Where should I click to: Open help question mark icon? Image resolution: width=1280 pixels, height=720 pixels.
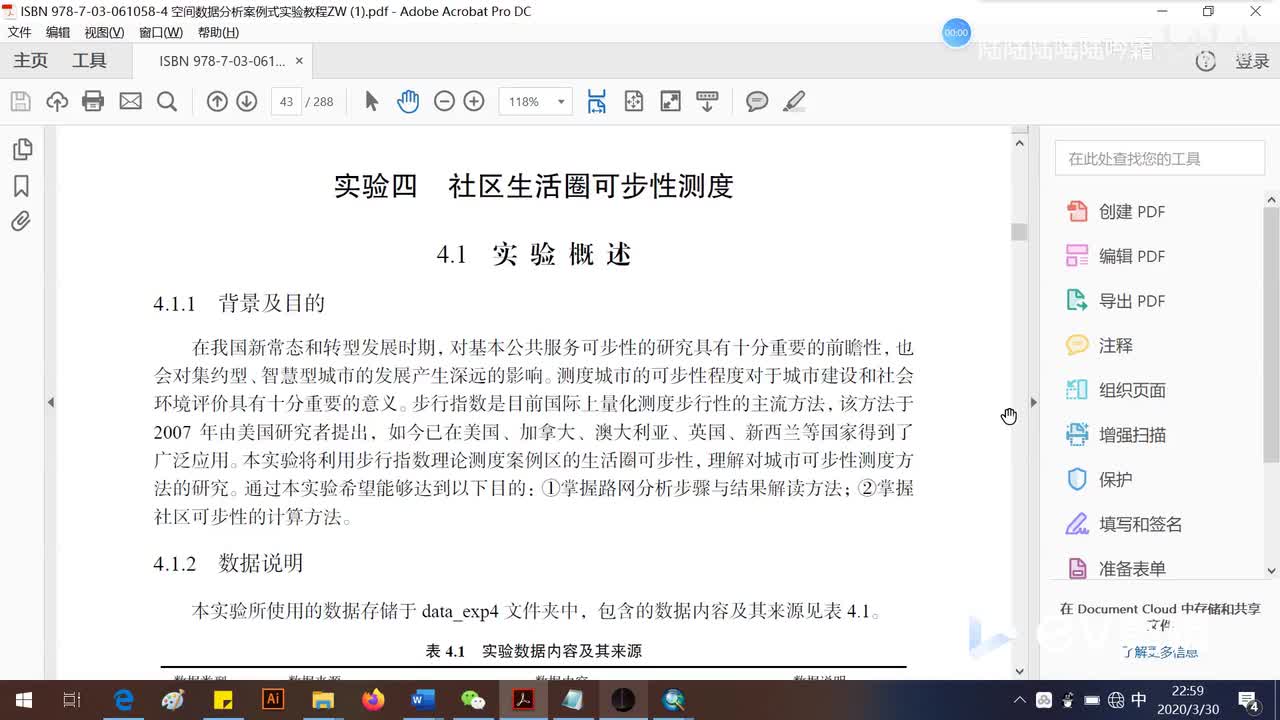click(1206, 61)
